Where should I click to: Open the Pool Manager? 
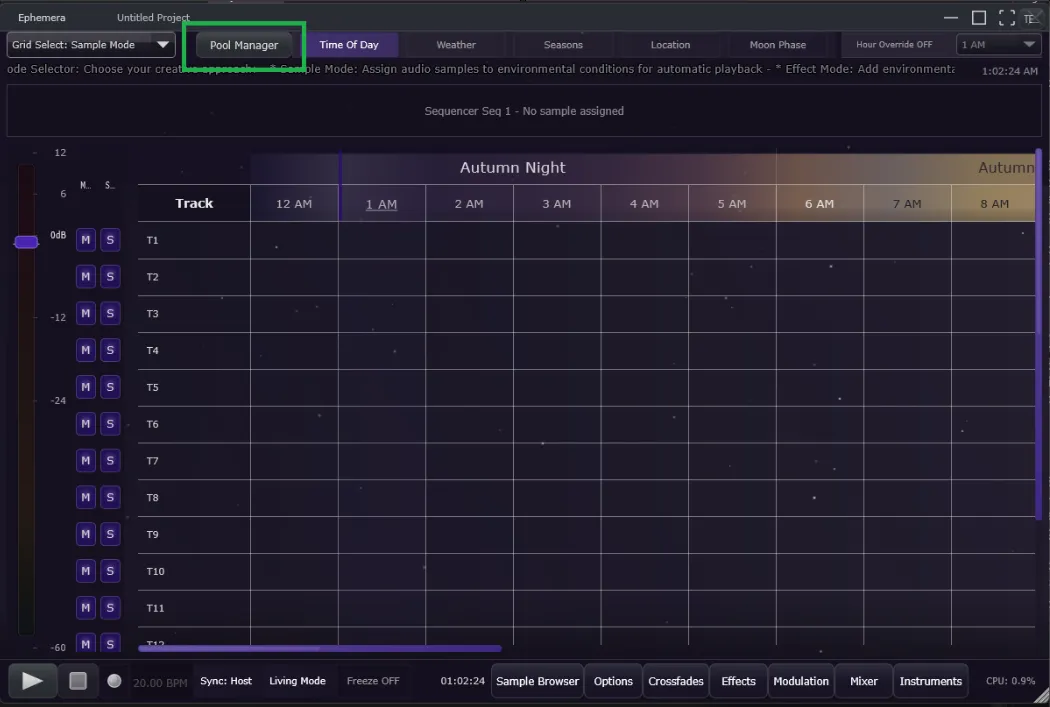coord(244,44)
